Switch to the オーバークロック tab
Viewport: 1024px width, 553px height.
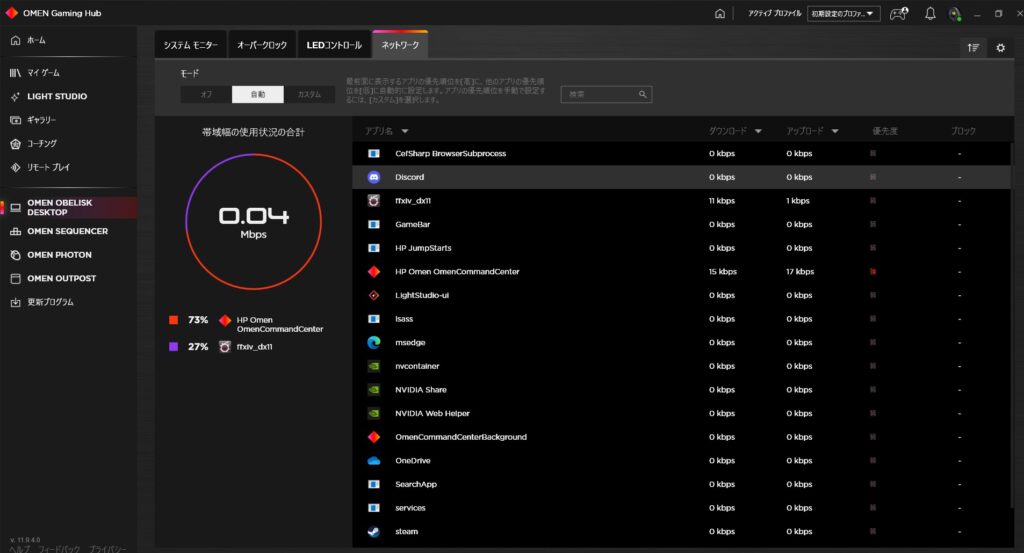pyautogui.click(x=262, y=46)
